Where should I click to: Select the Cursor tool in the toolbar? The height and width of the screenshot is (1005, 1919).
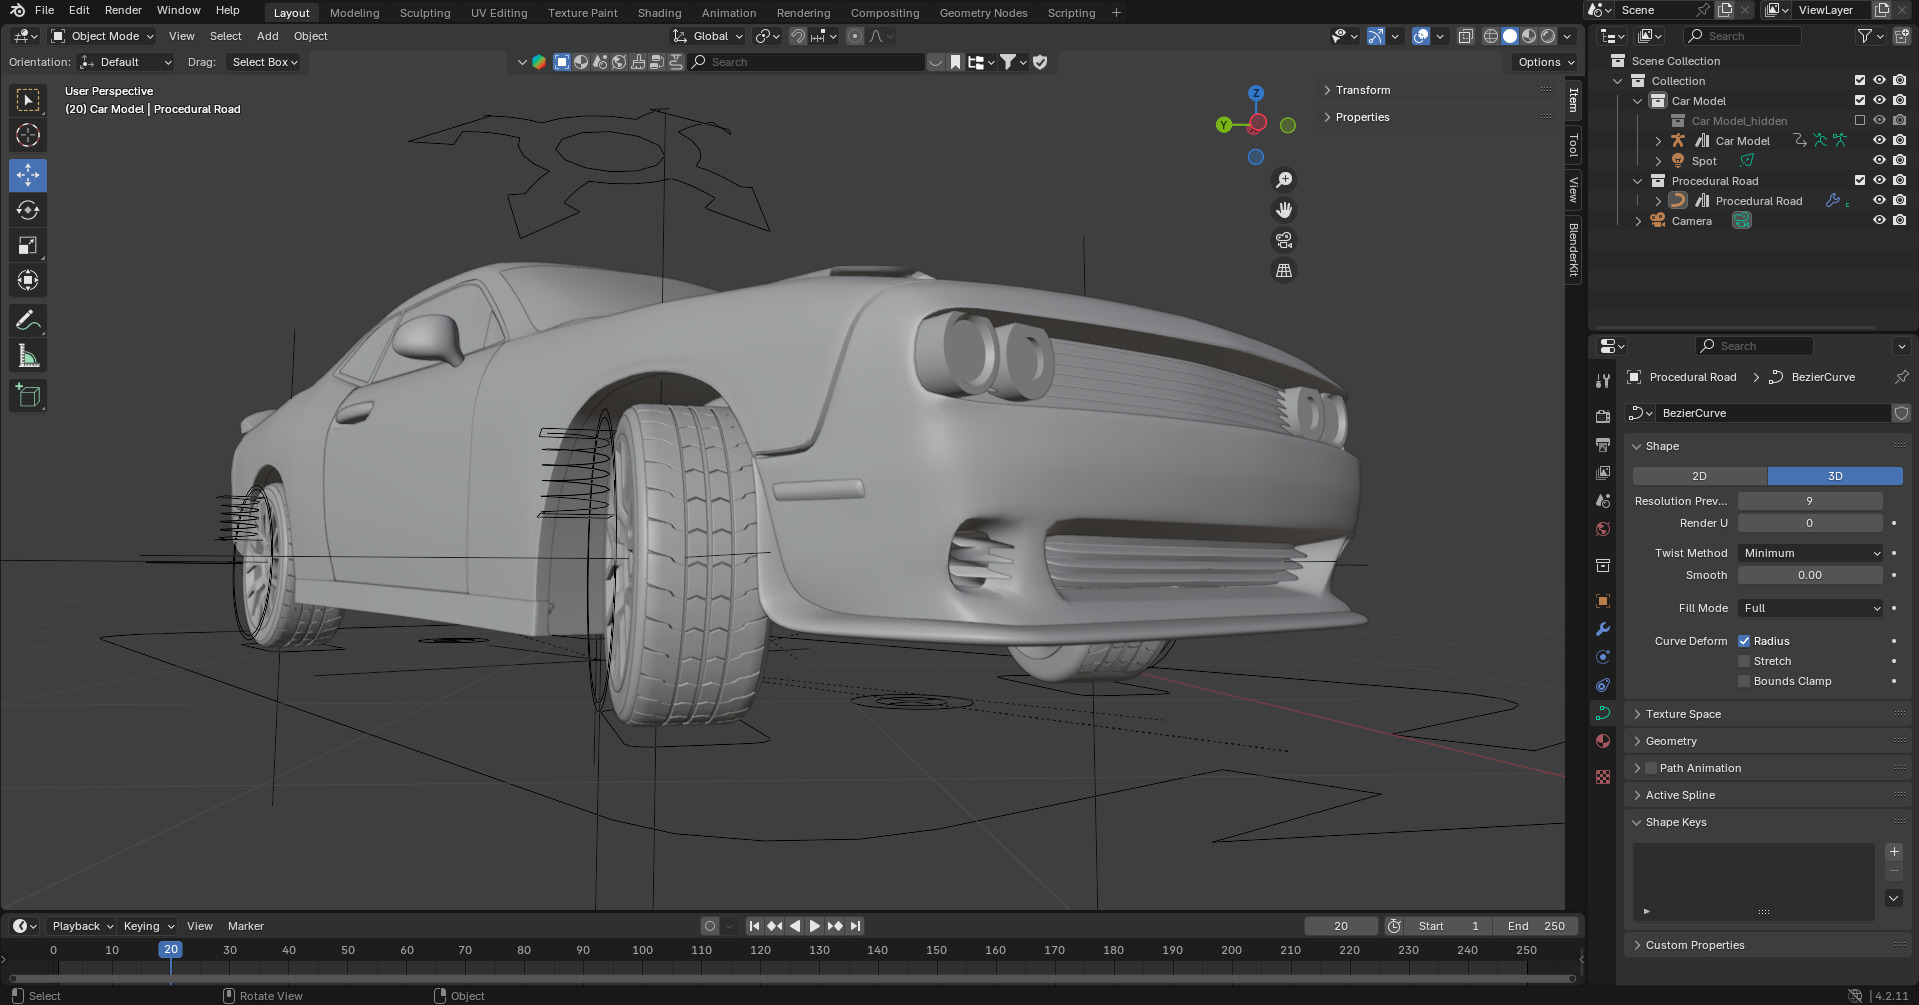click(28, 135)
